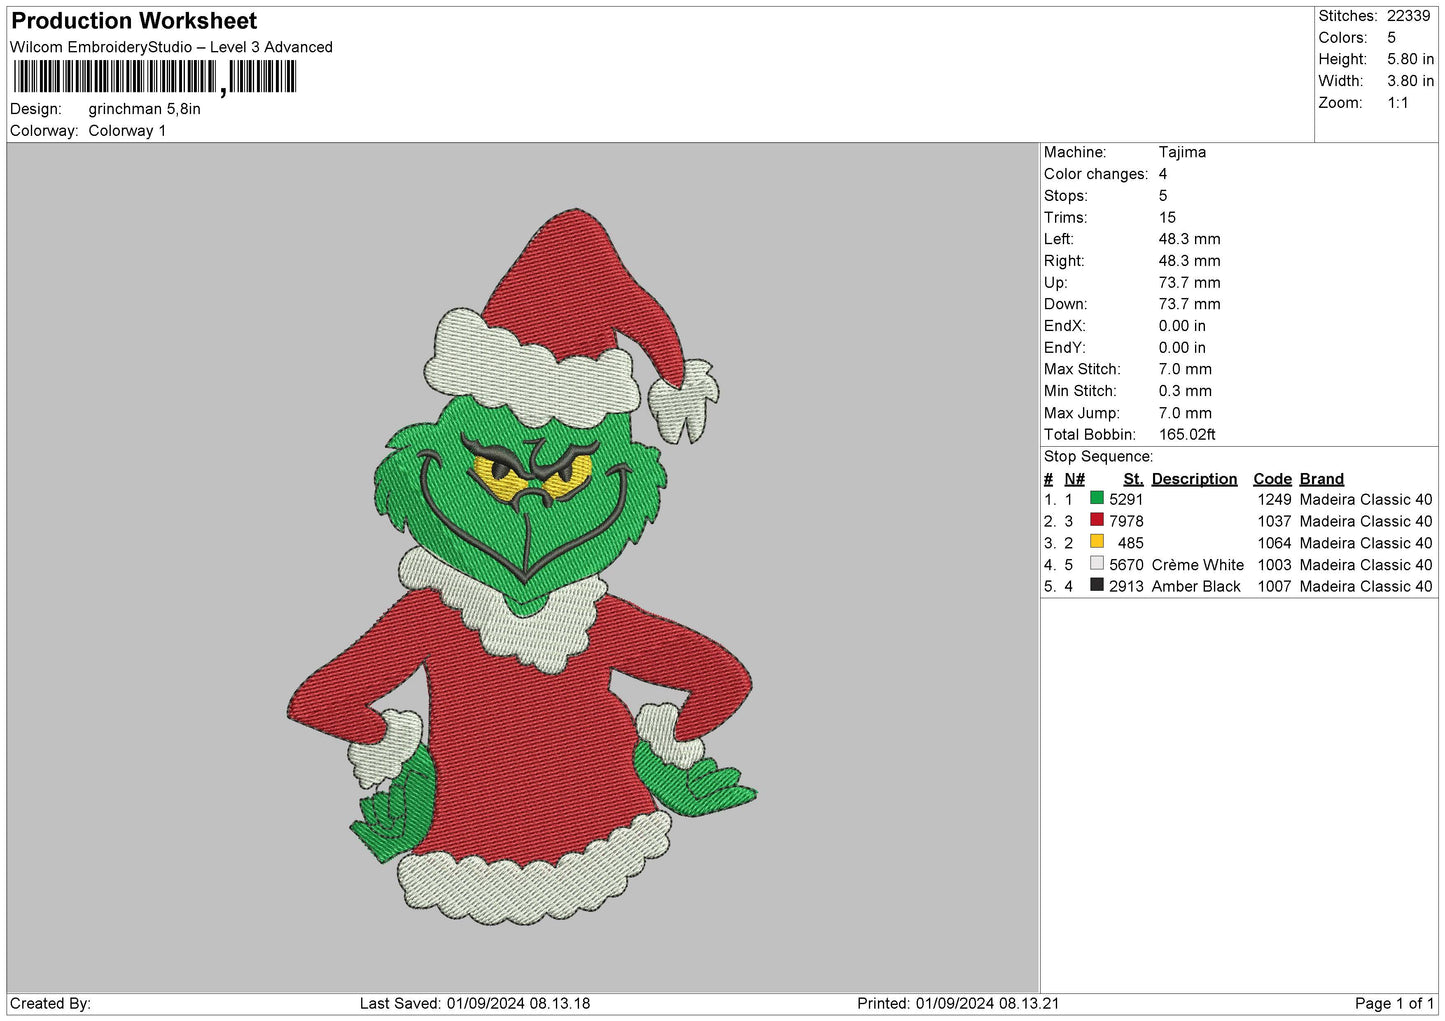1445x1021 pixels.
Task: Click the 'Description' column header
Action: tap(1194, 479)
